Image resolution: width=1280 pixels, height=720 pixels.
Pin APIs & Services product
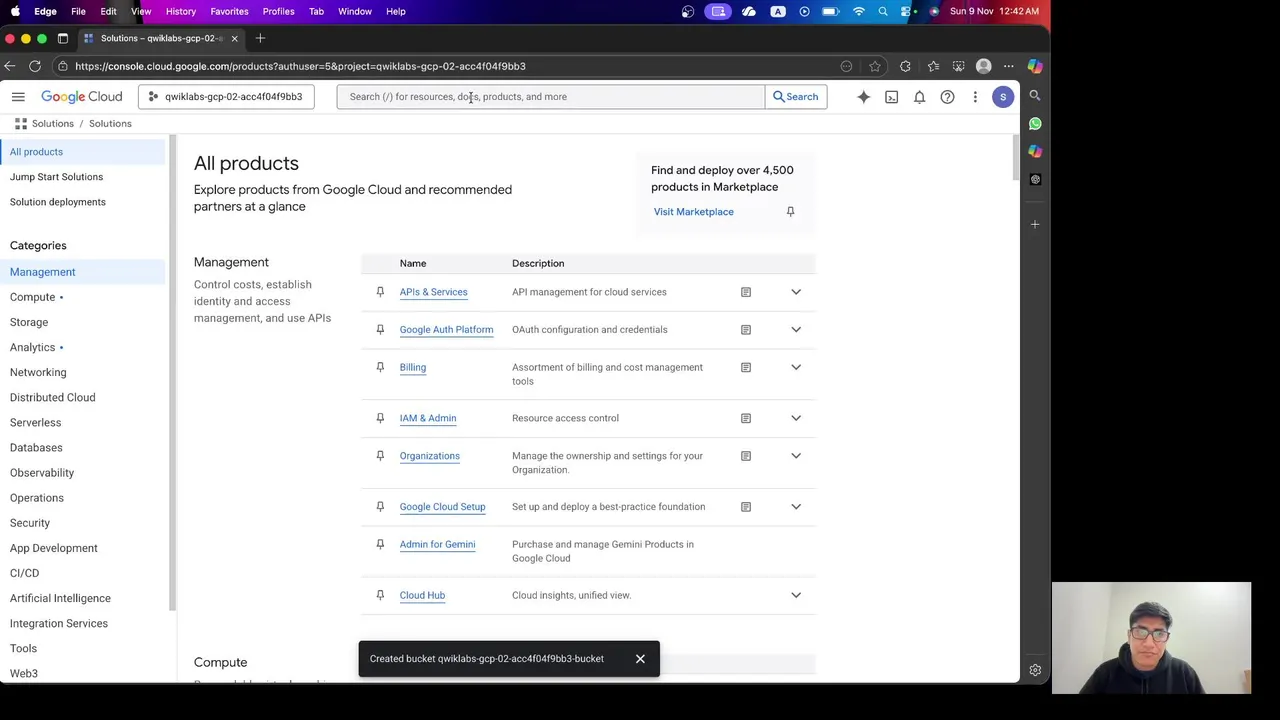[380, 292]
